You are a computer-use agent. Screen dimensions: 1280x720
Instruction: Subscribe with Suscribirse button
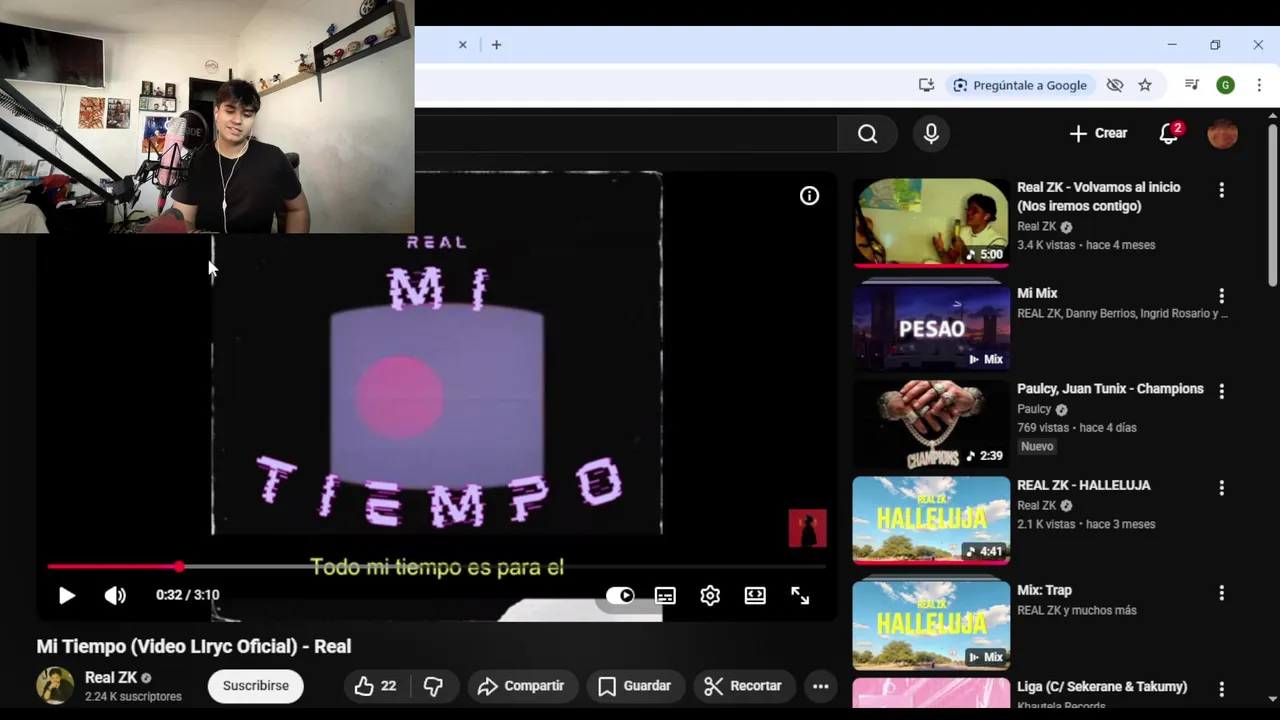pos(255,686)
